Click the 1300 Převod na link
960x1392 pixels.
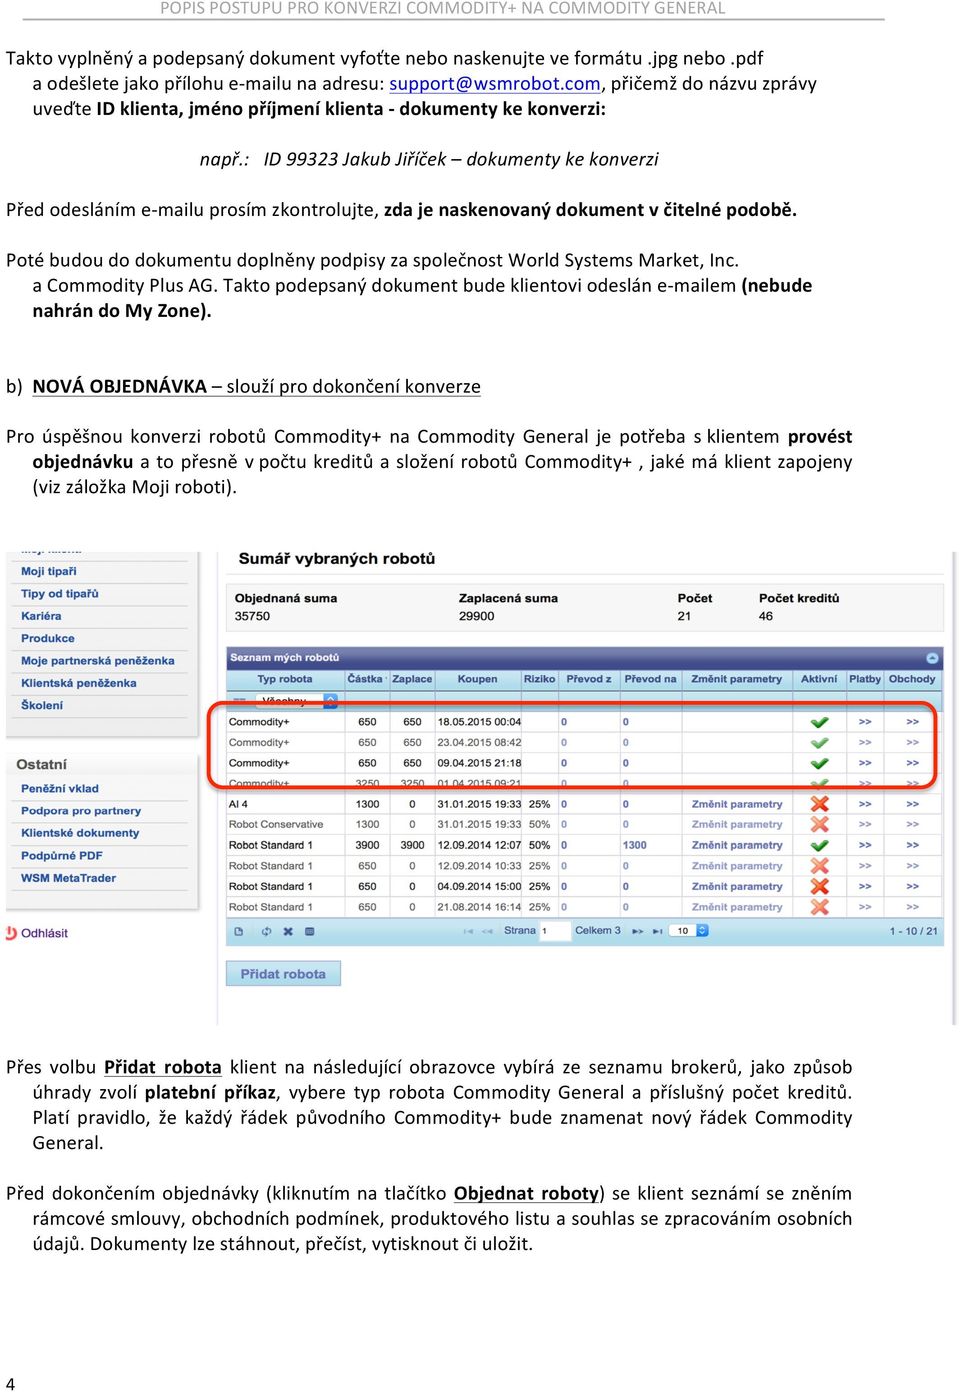click(x=635, y=845)
